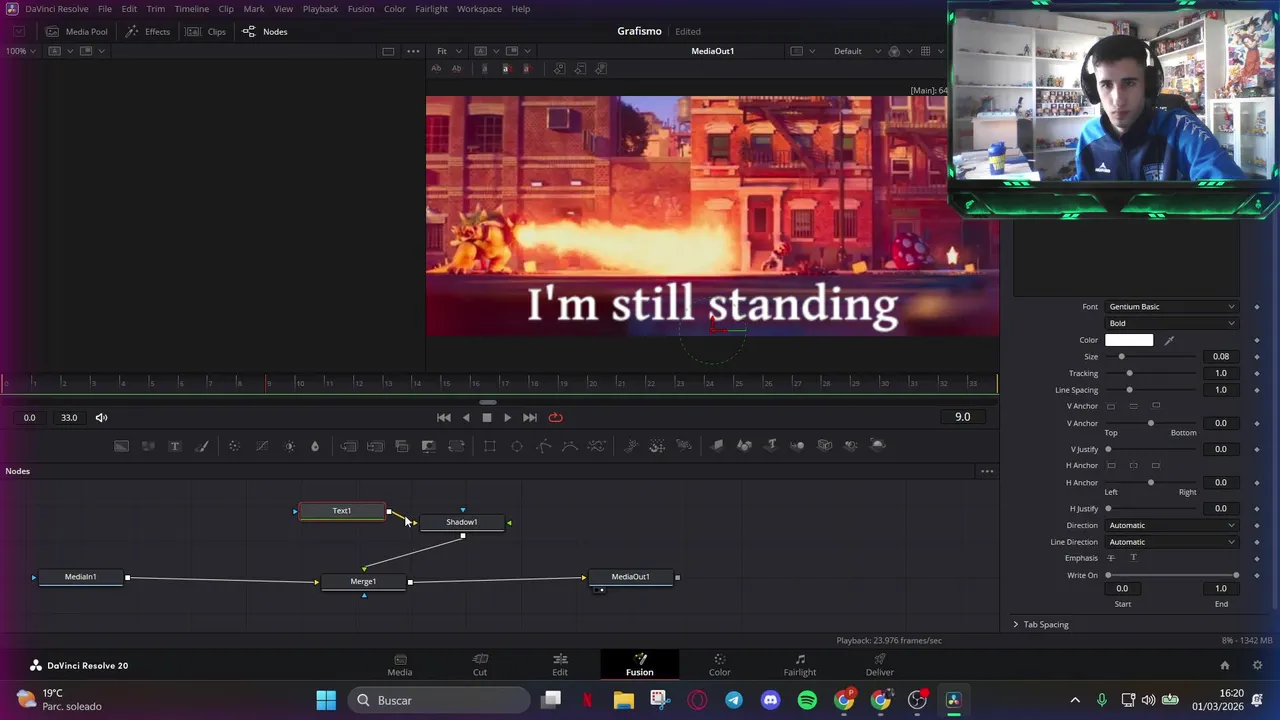Select the Shadow1 node
Image resolution: width=1280 pixels, height=720 pixels.
pos(462,522)
